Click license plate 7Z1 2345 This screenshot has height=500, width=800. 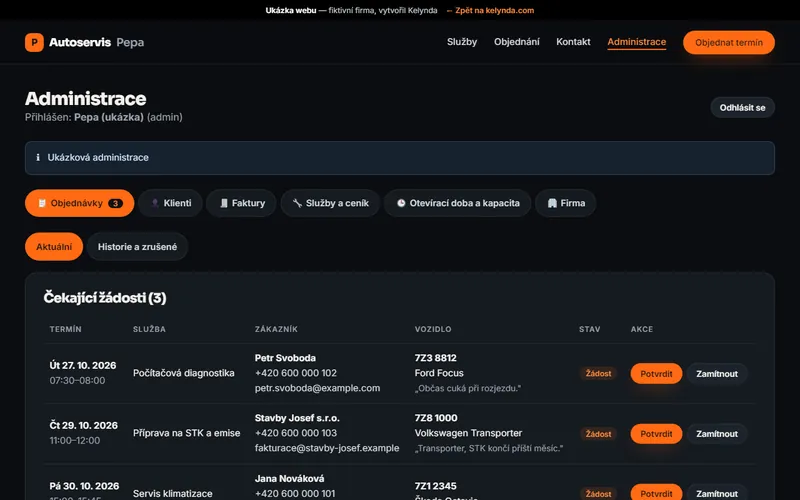click(436, 486)
